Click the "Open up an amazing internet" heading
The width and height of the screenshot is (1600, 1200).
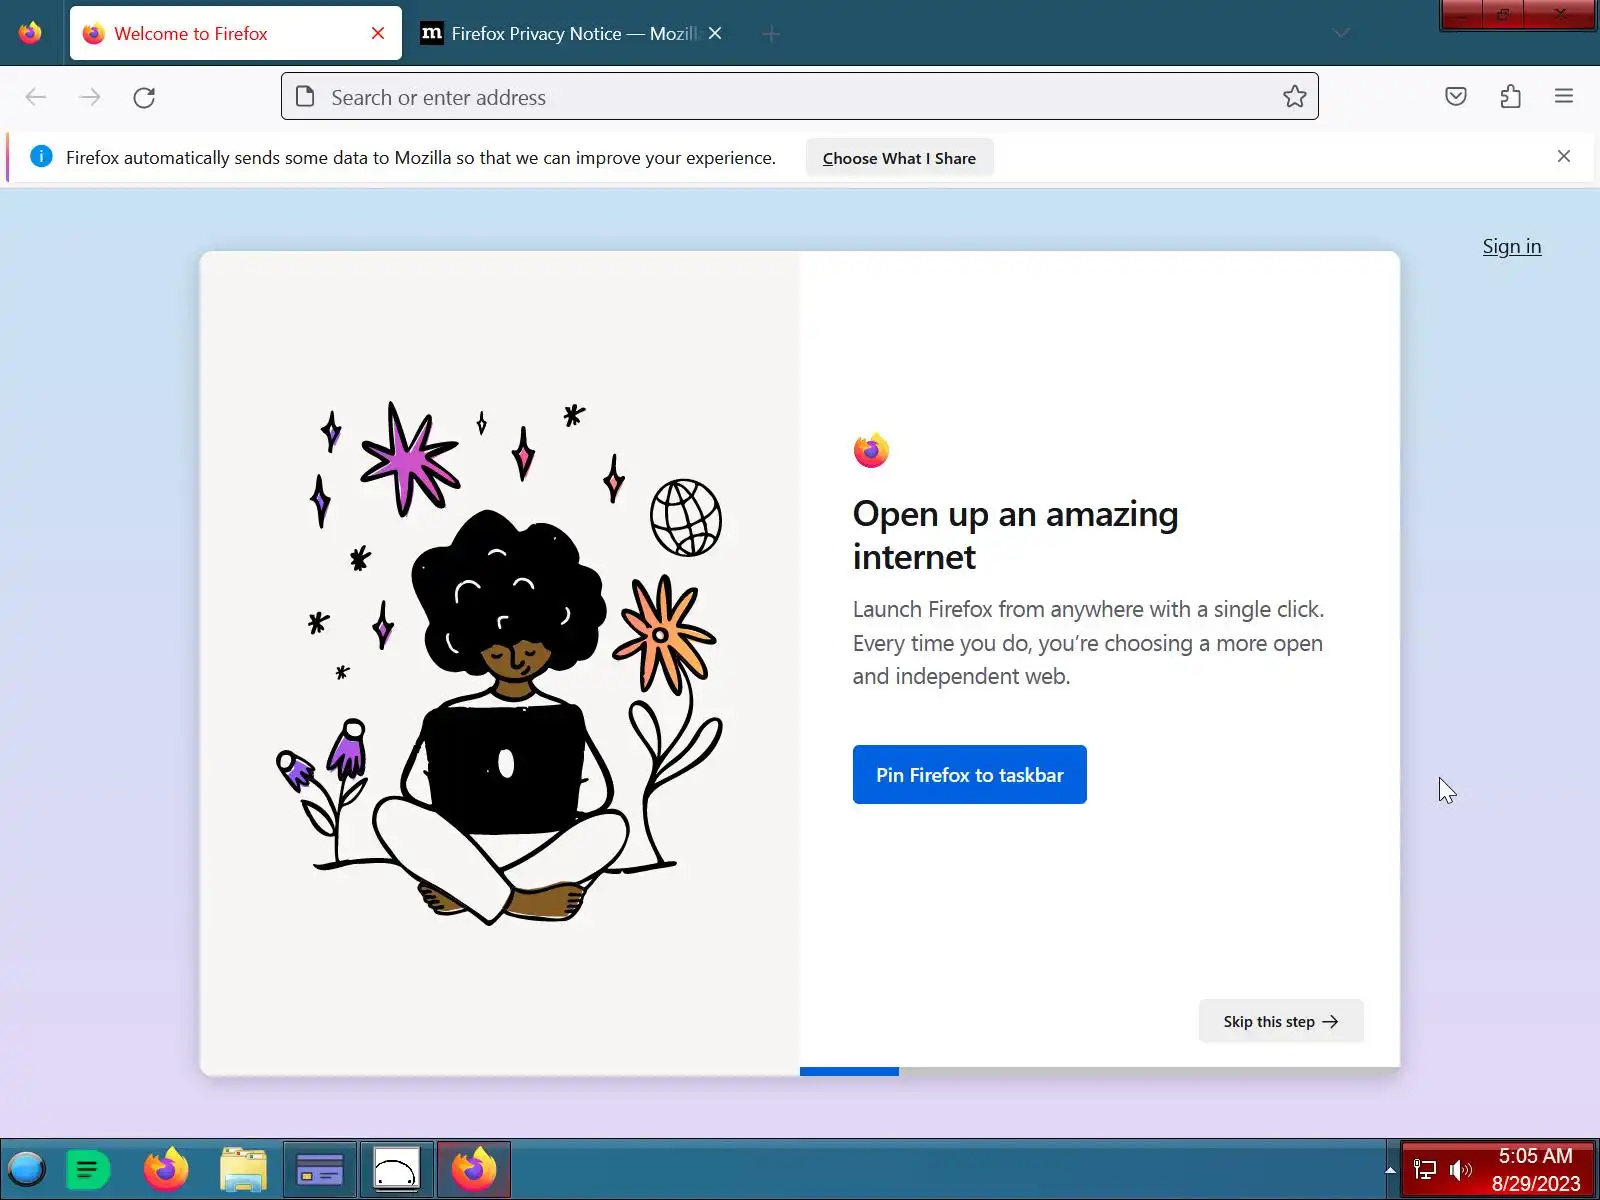(x=1015, y=535)
